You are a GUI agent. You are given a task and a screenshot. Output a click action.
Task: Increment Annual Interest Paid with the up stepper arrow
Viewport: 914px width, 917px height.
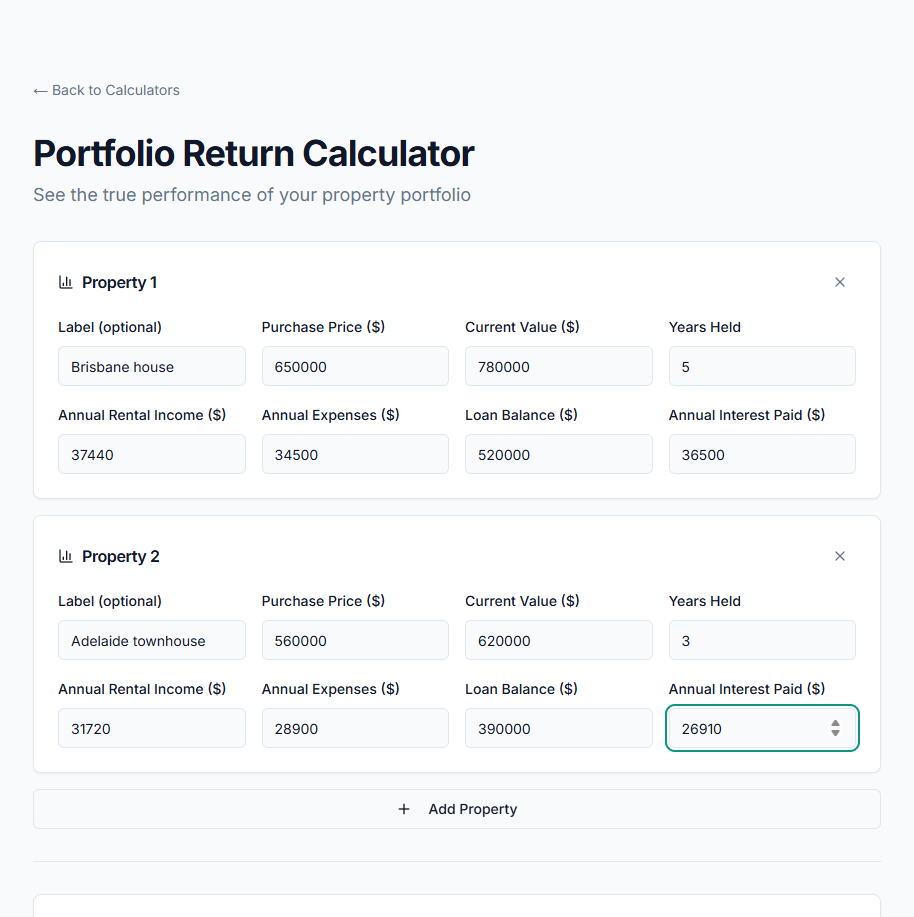(835, 723)
